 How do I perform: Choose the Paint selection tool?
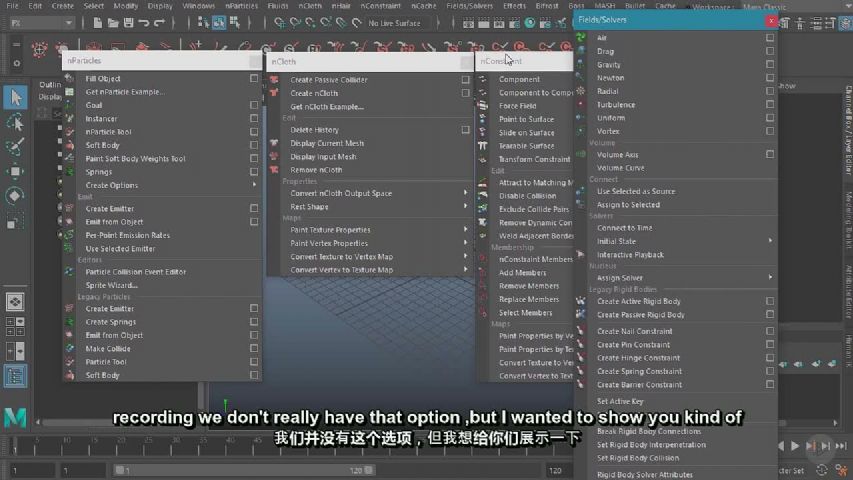pyautogui.click(x=15, y=147)
